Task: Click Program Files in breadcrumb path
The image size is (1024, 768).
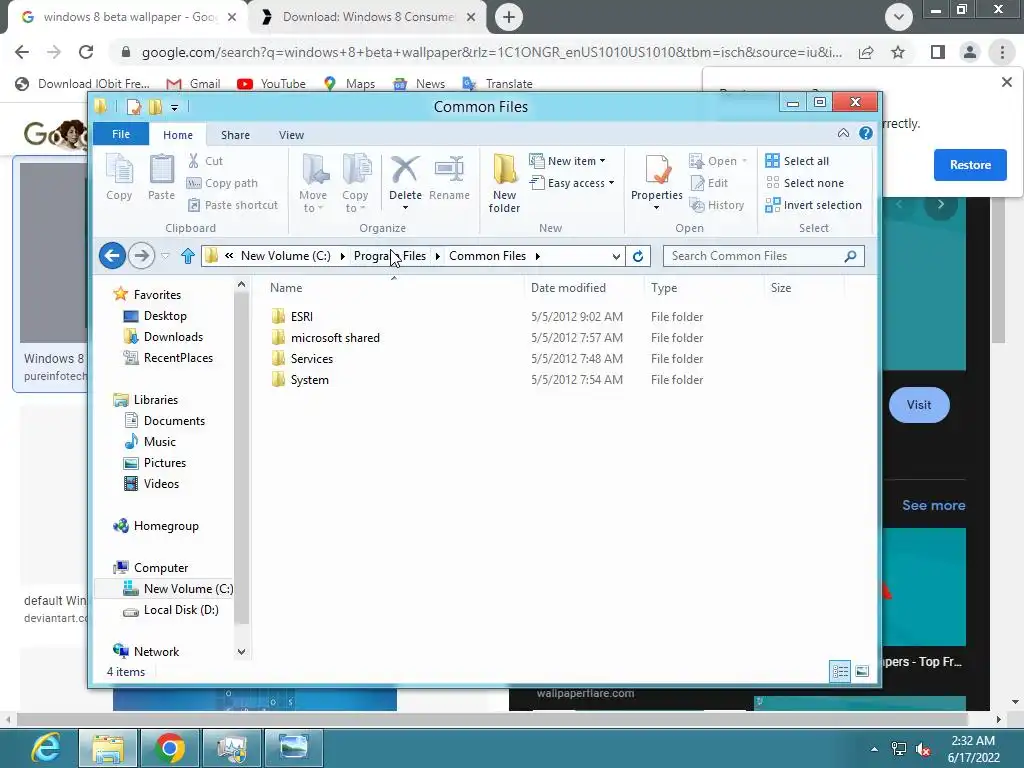Action: coord(389,256)
